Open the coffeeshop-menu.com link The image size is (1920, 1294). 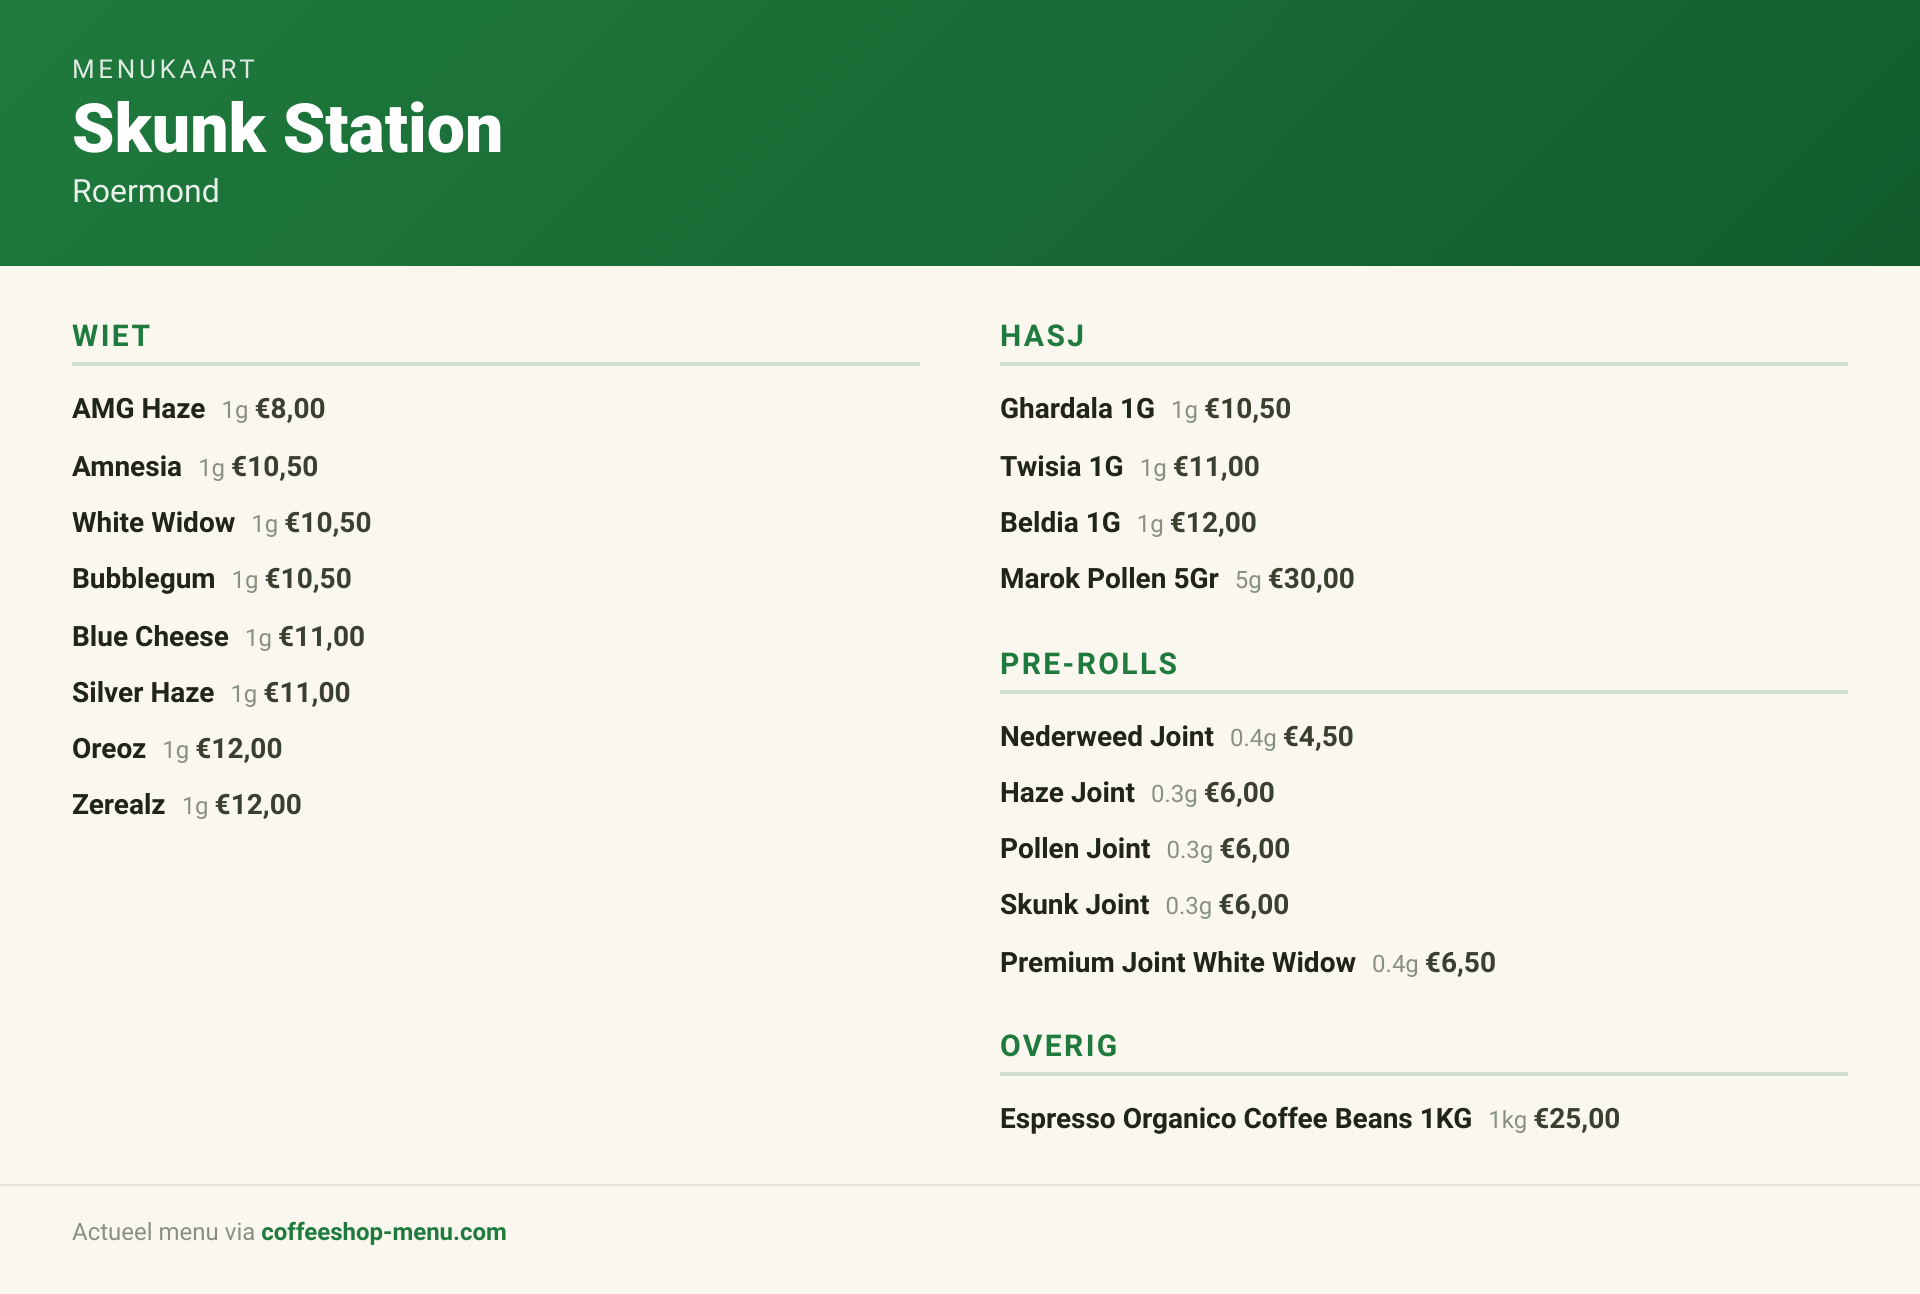pyautogui.click(x=383, y=1232)
